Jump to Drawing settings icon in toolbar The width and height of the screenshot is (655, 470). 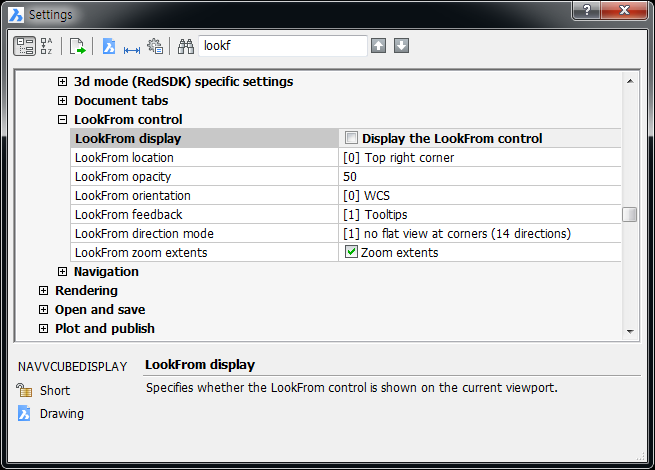pyautogui.click(x=109, y=46)
